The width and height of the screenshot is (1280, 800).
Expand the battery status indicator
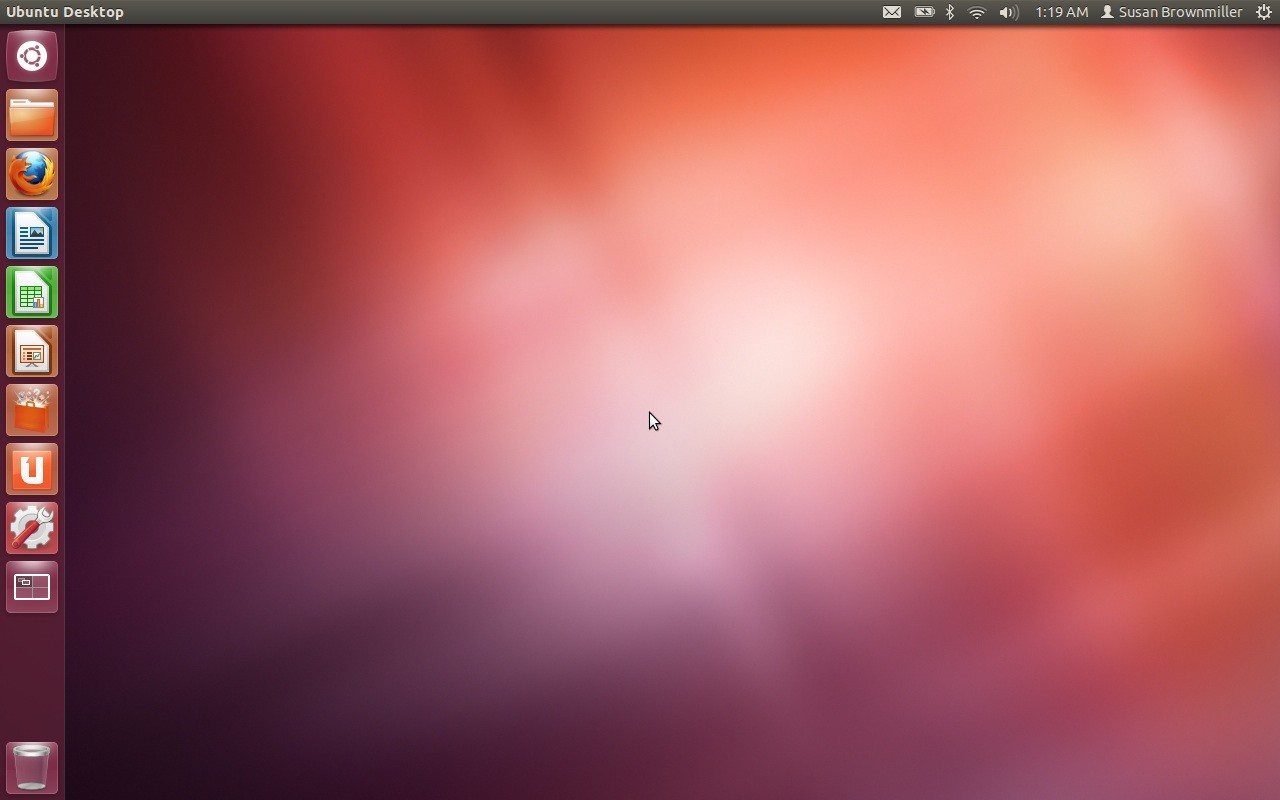point(924,12)
